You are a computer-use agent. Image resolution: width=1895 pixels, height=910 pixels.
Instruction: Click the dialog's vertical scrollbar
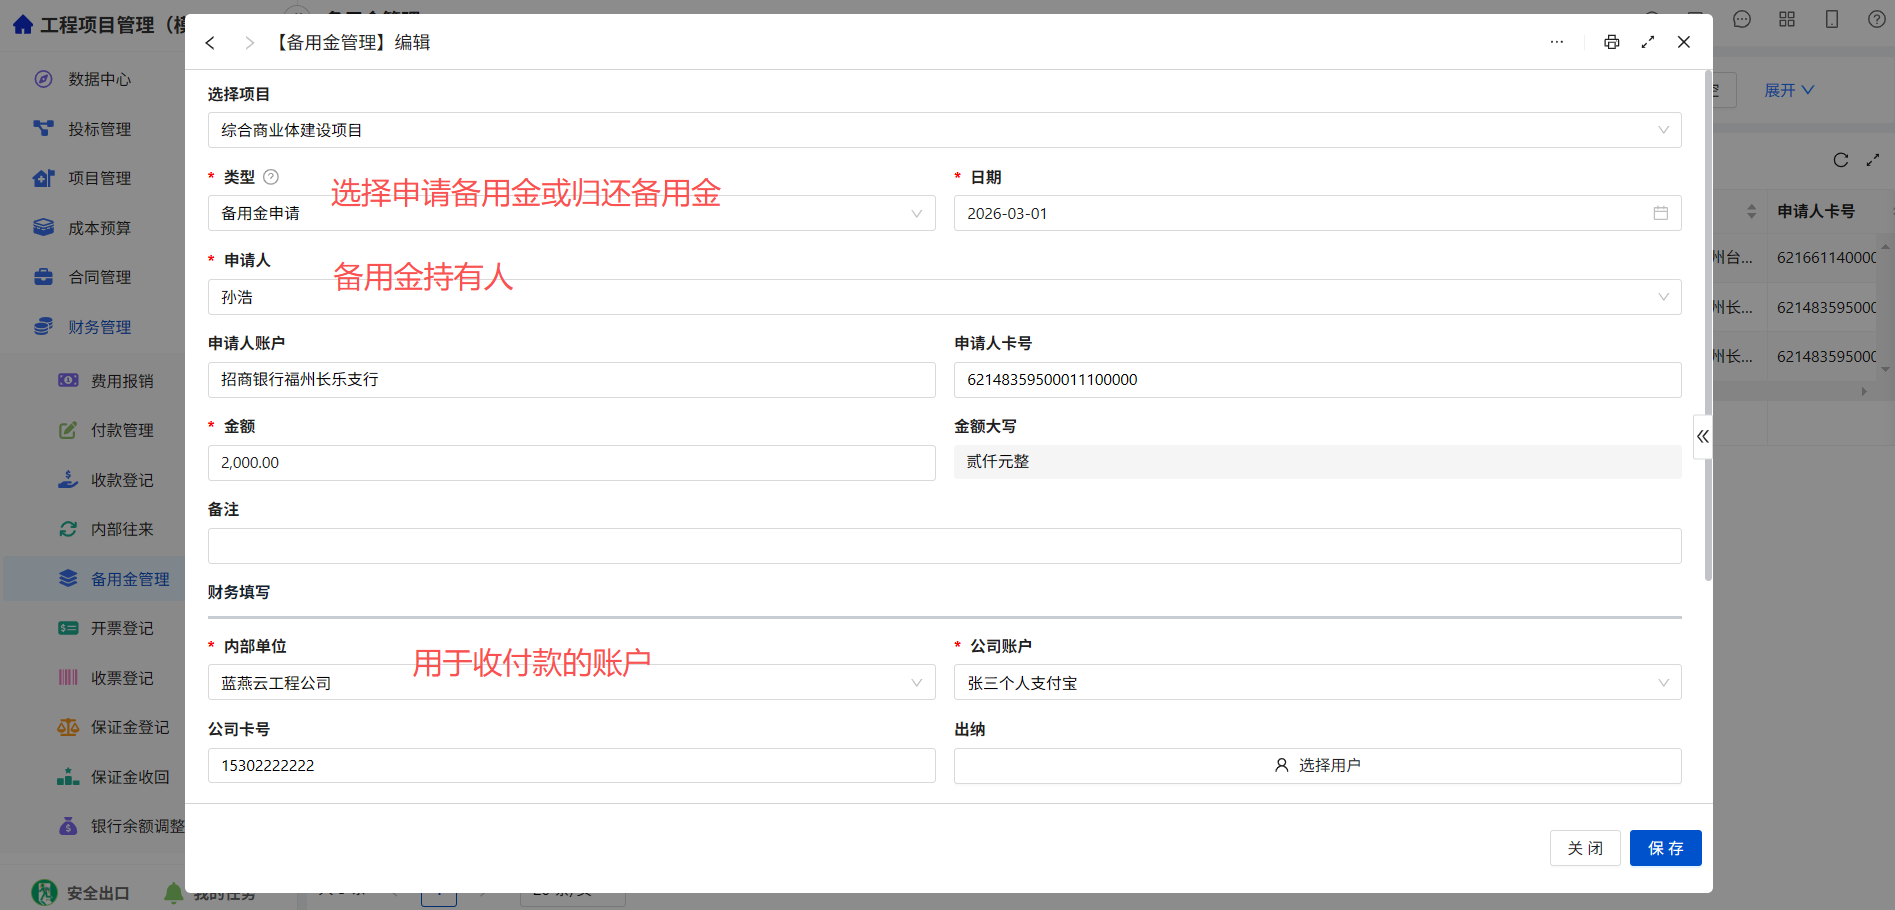tap(1708, 325)
